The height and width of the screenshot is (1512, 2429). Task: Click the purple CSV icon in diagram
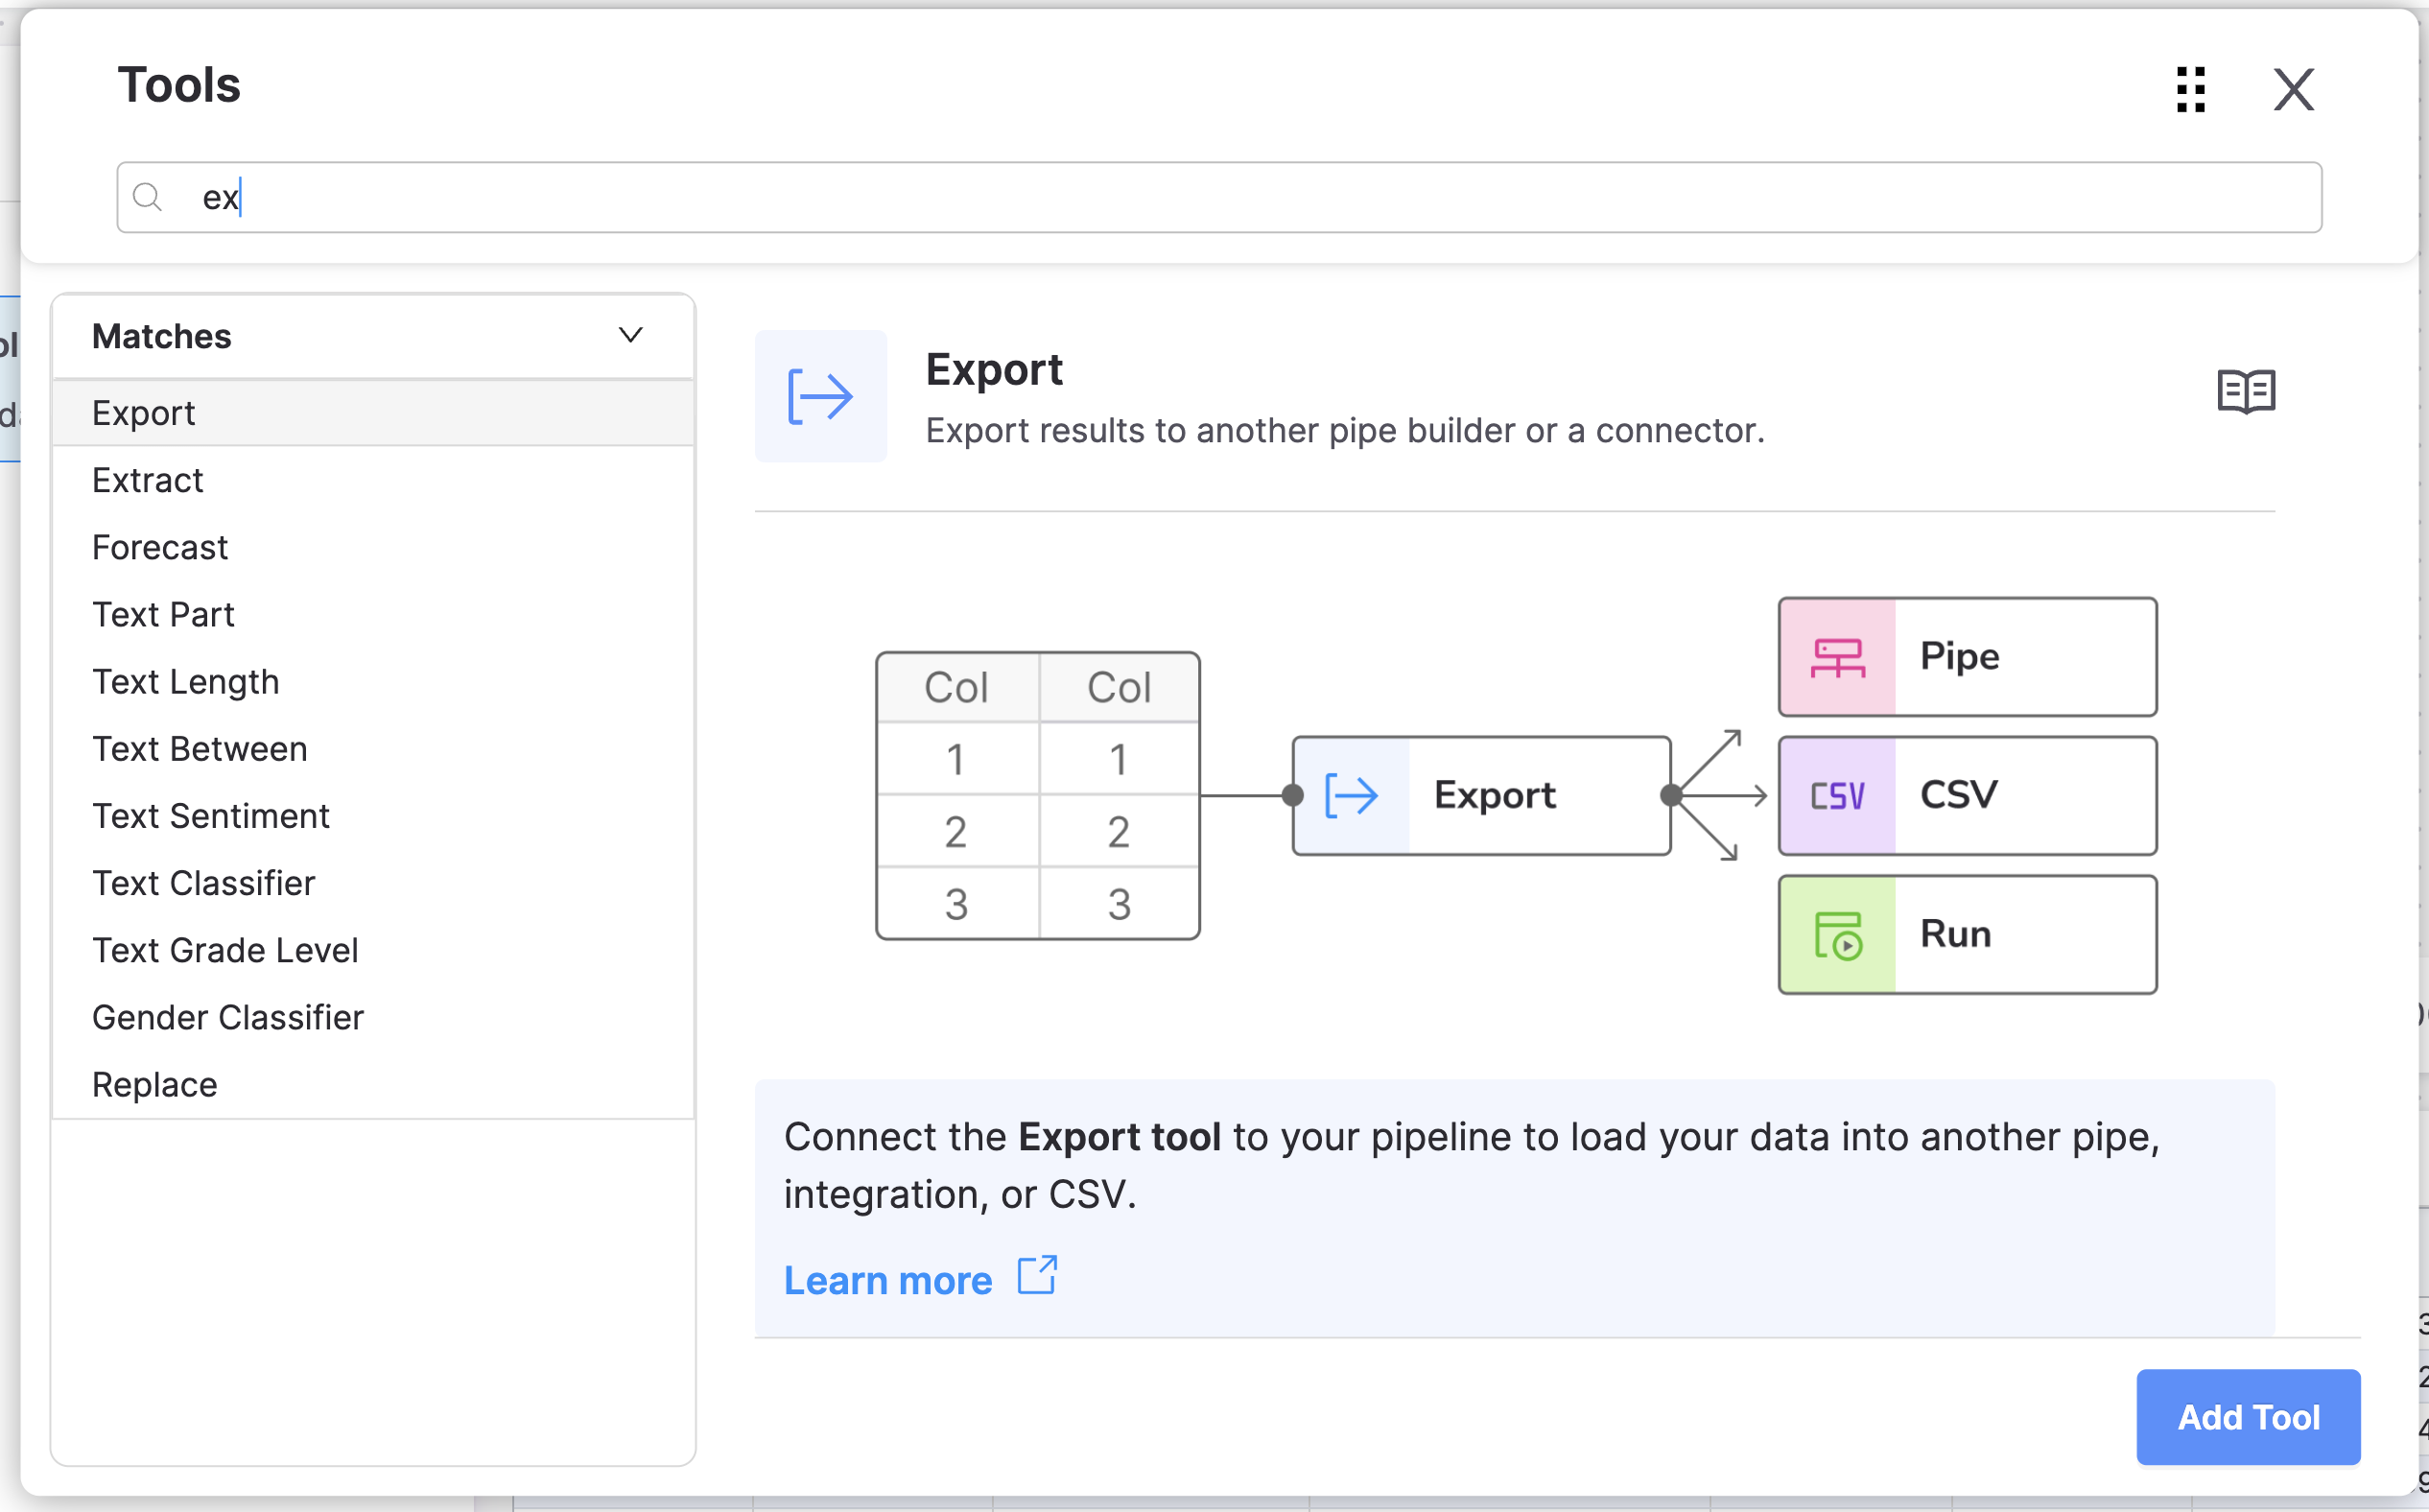pyautogui.click(x=1837, y=796)
